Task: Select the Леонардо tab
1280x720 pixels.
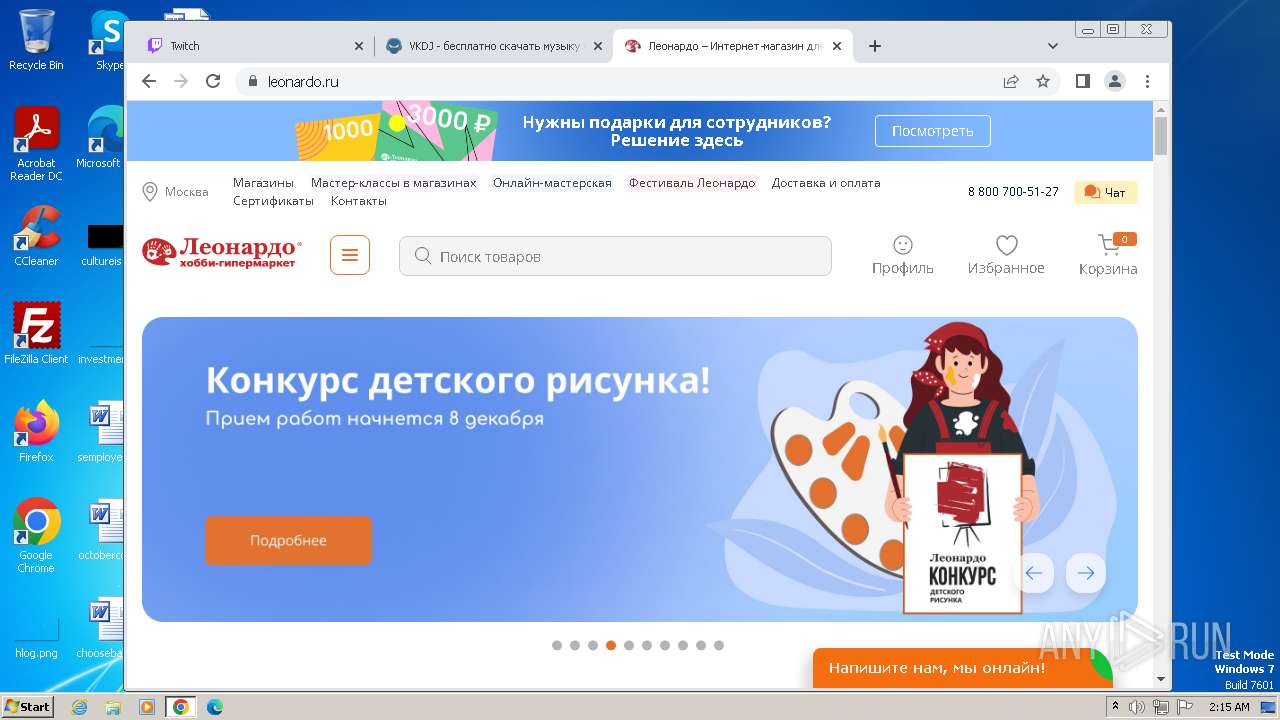Action: [734, 46]
